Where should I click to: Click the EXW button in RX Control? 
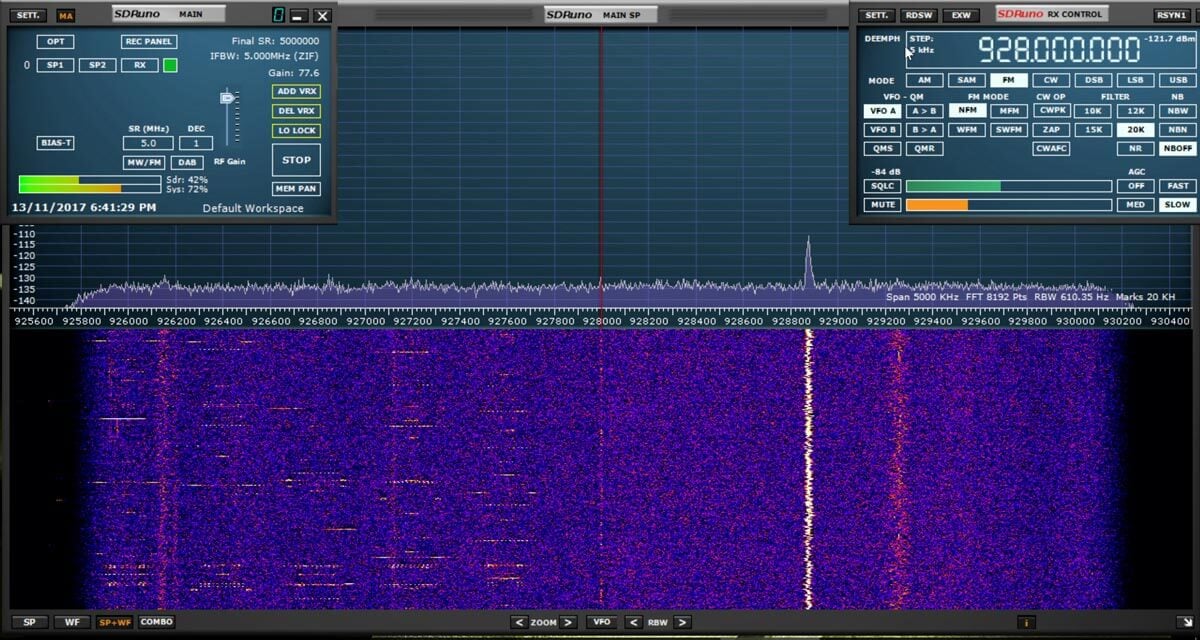(963, 15)
